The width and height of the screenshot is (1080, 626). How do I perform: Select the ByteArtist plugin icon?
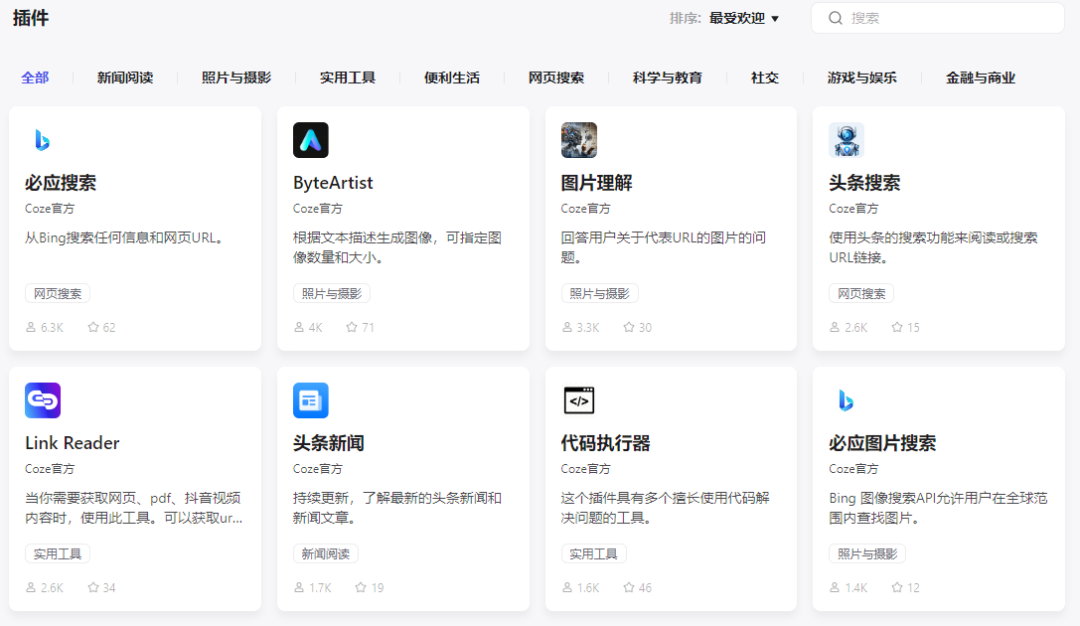pyautogui.click(x=310, y=140)
